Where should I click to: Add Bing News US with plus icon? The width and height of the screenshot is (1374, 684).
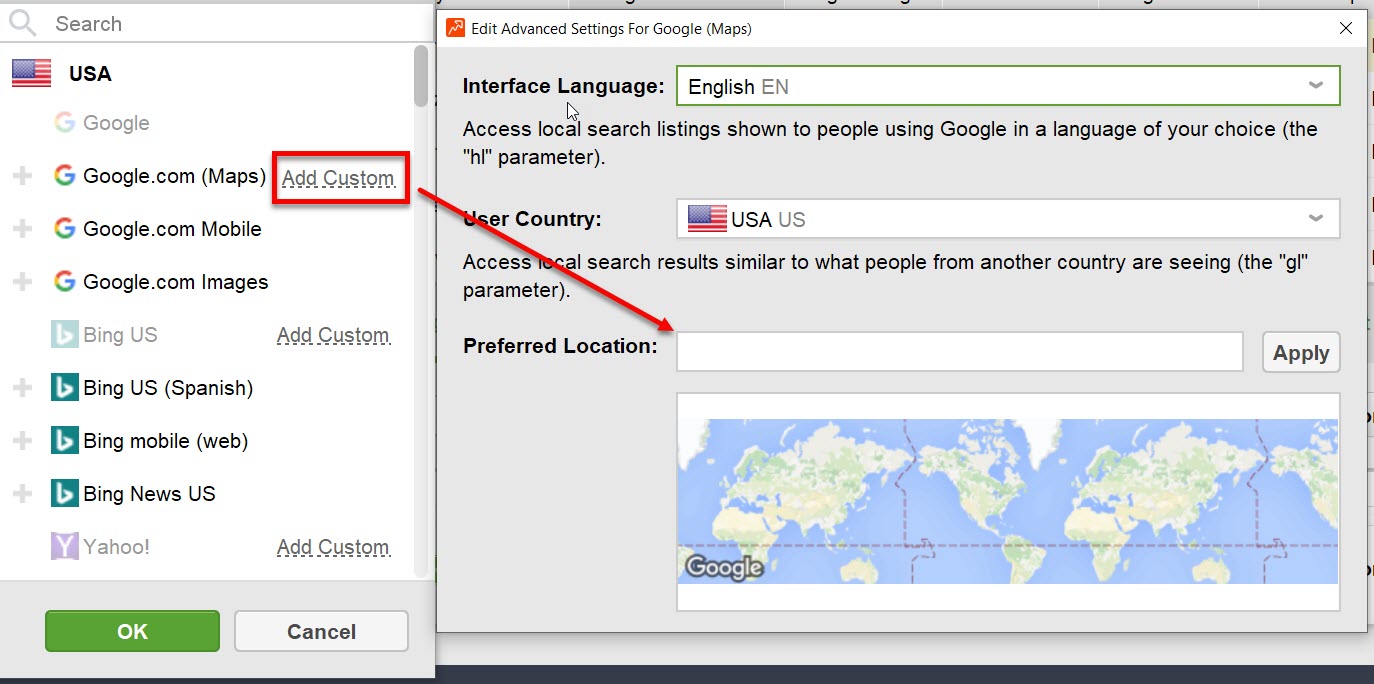point(22,494)
